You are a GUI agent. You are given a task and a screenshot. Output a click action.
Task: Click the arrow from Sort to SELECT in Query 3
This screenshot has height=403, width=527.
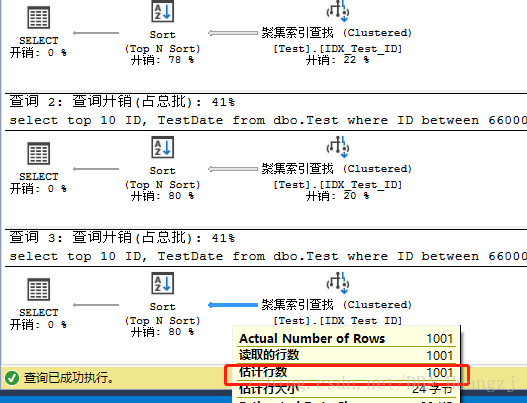coord(96,305)
